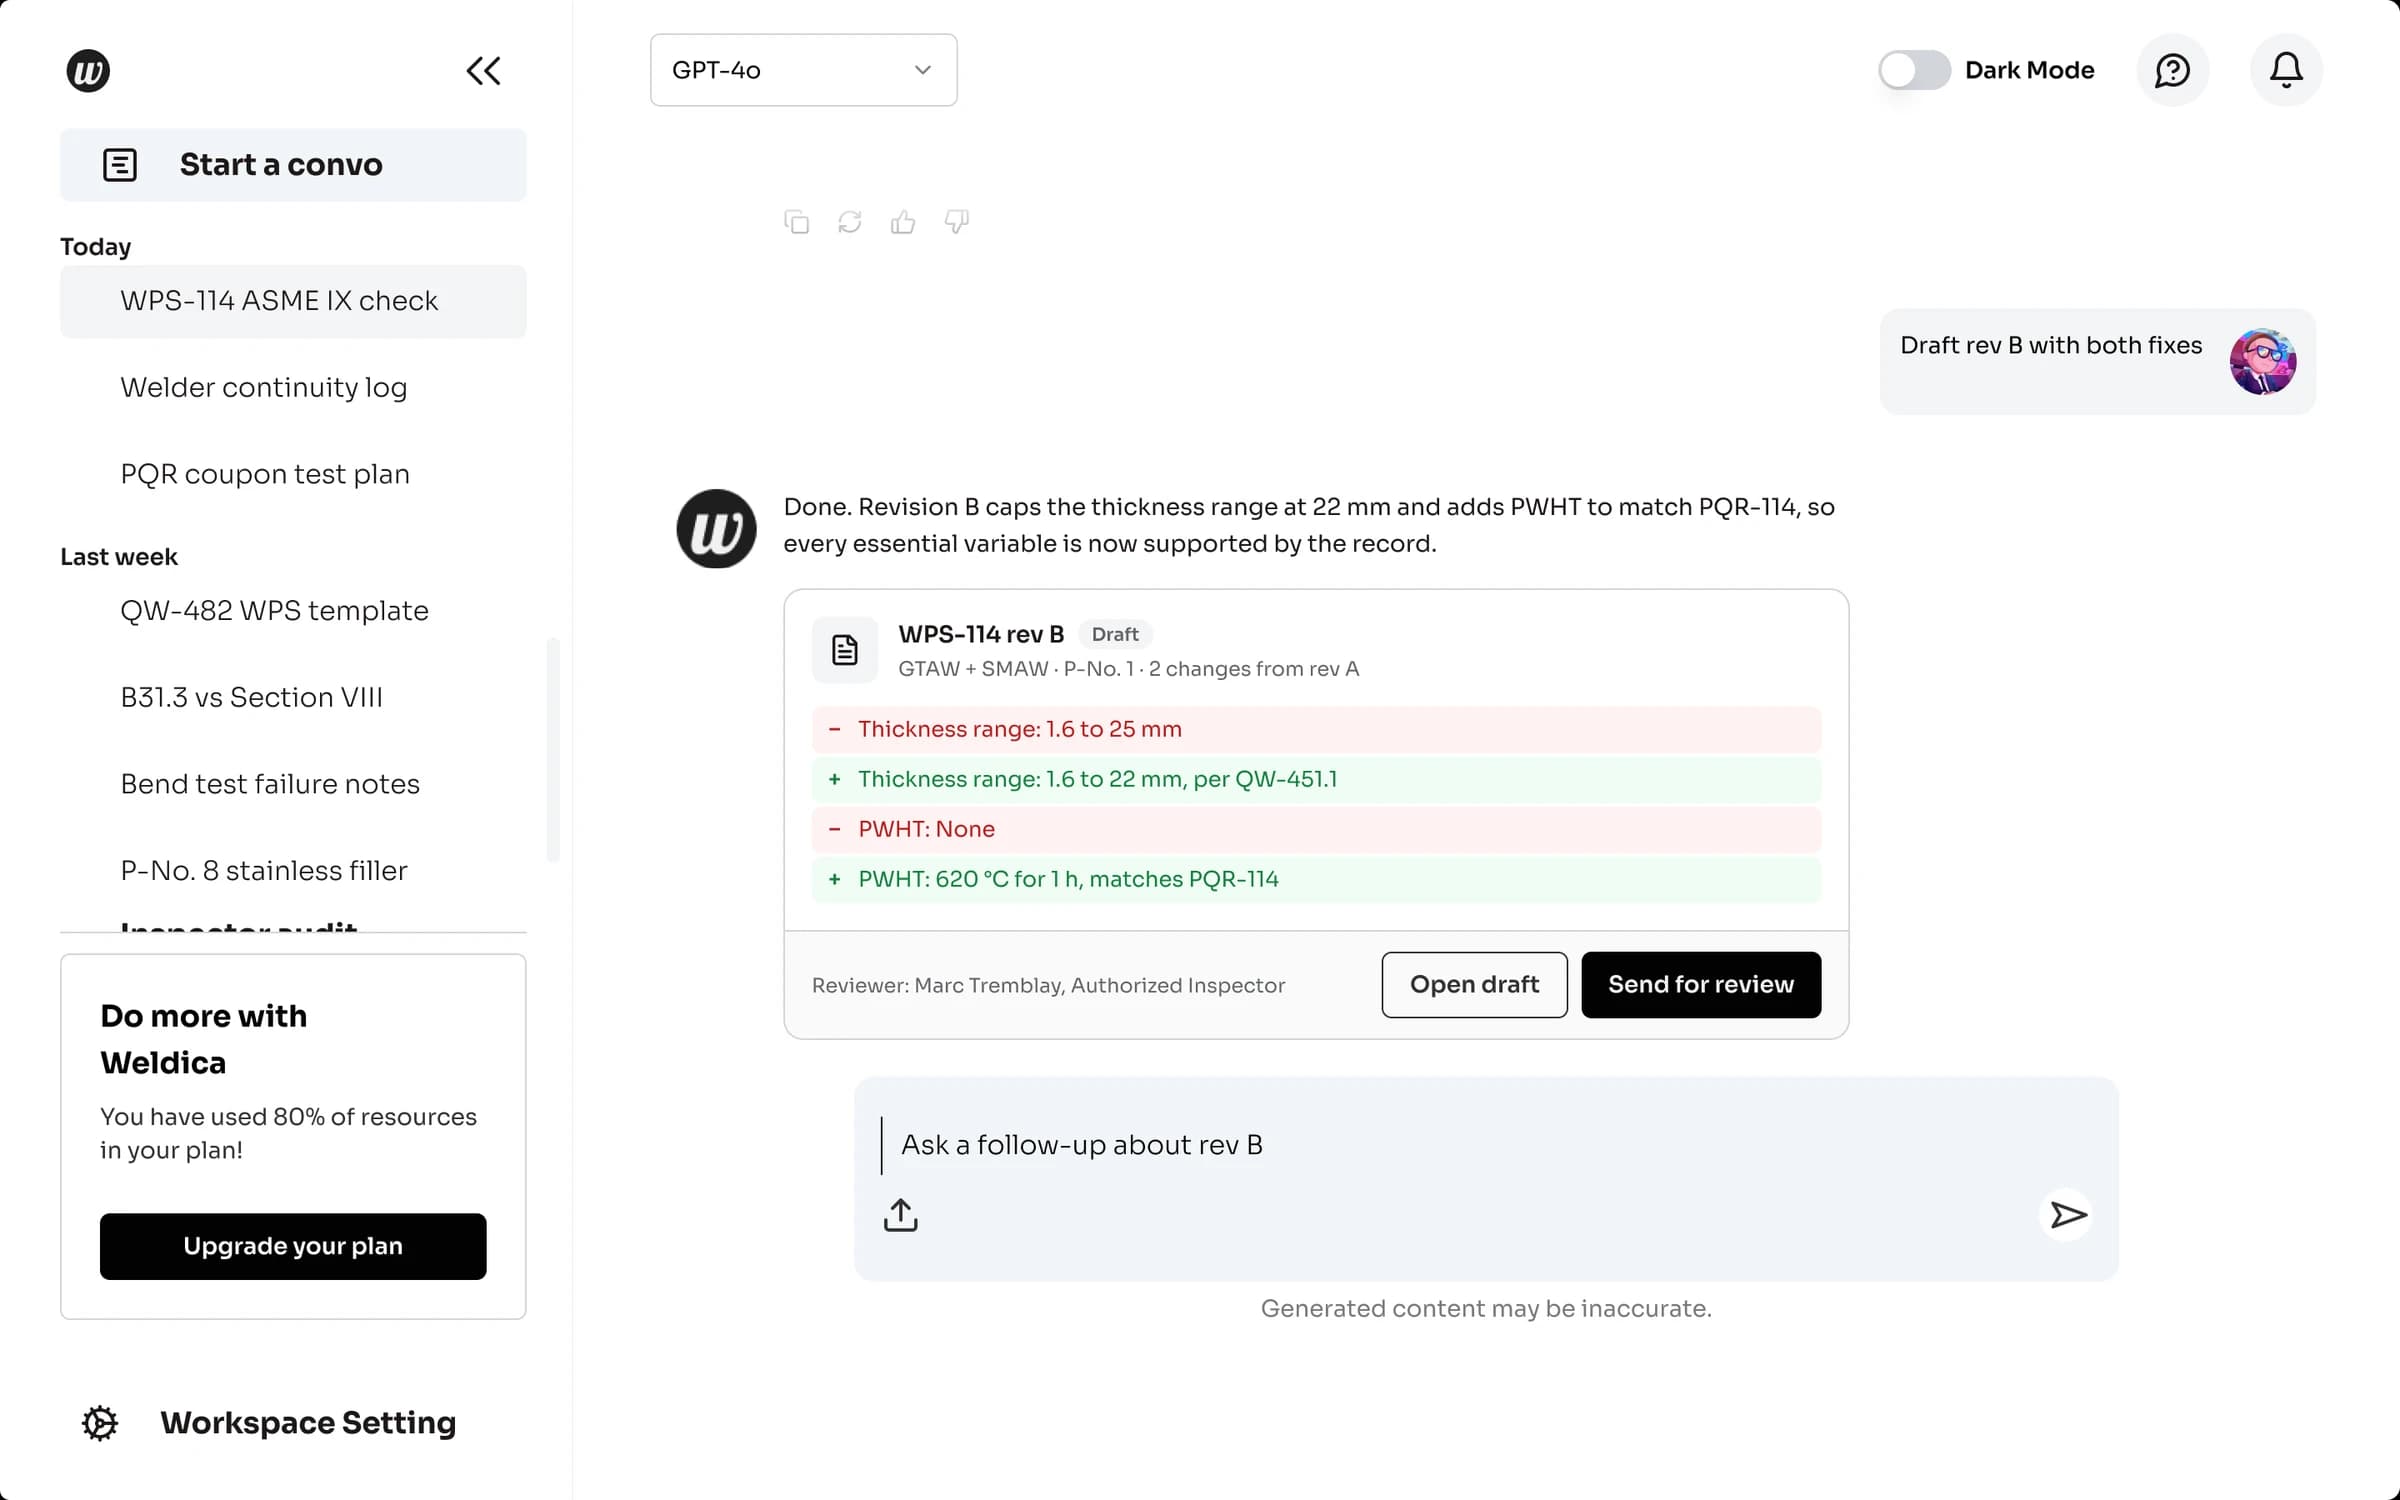Screen dimensions: 2400x1500
Task: Click added line PWHT 620 °C for 1 h
Action: pos(1316,880)
